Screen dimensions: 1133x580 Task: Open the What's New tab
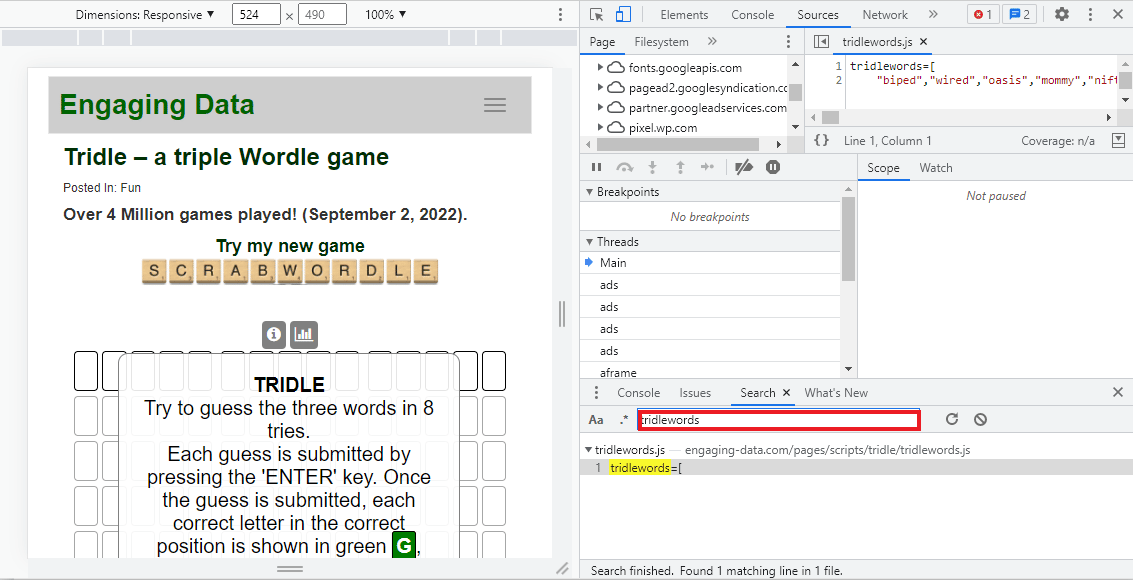coord(836,393)
